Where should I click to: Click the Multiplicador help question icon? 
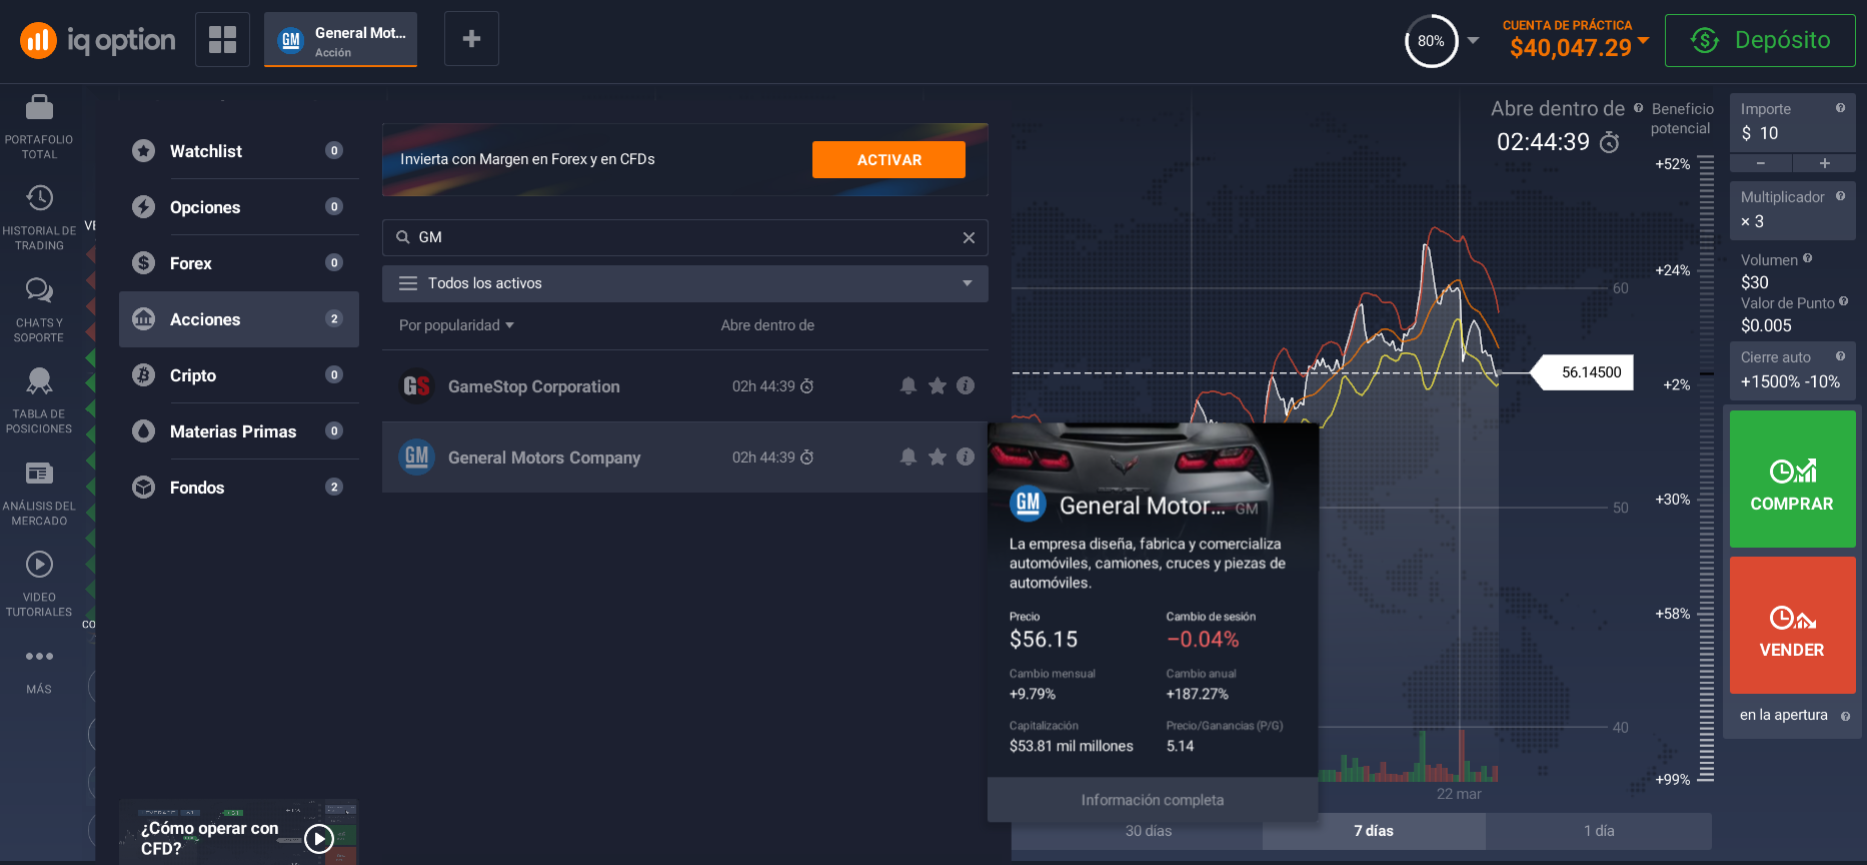pos(1840,196)
